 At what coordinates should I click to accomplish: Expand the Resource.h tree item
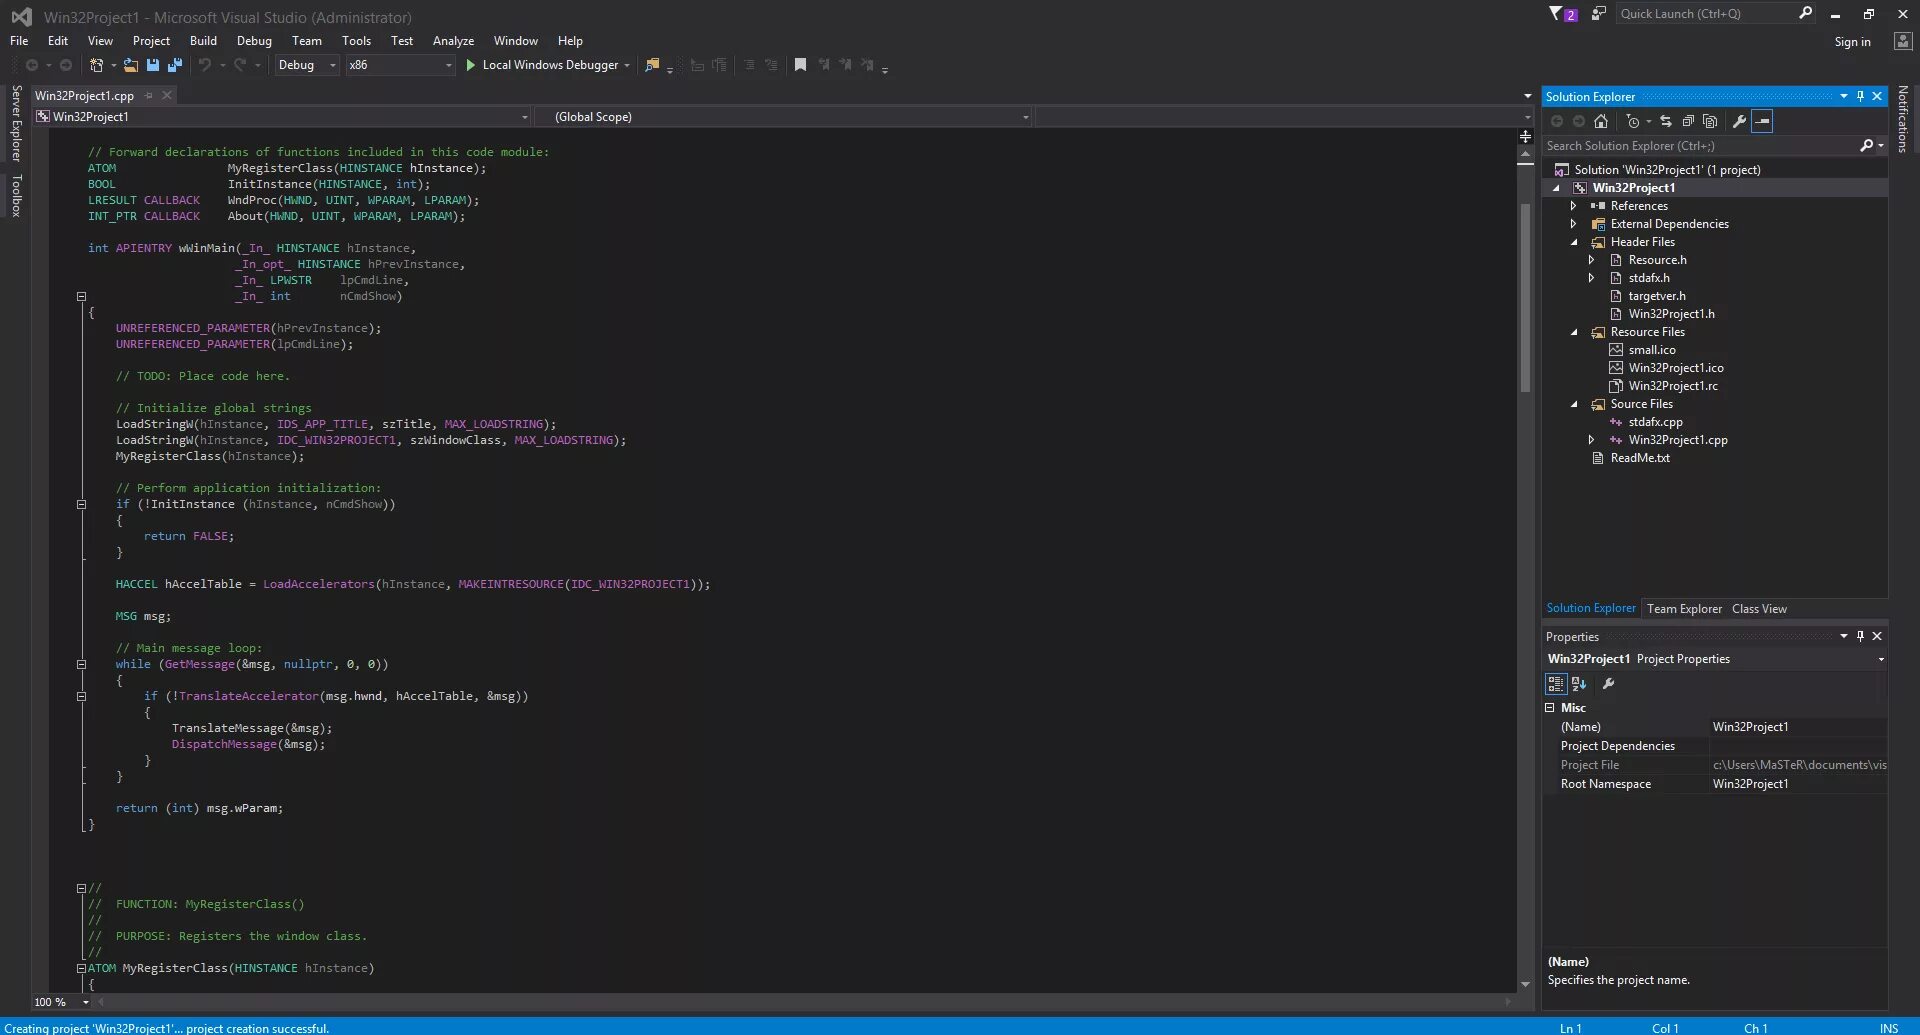[x=1592, y=259]
